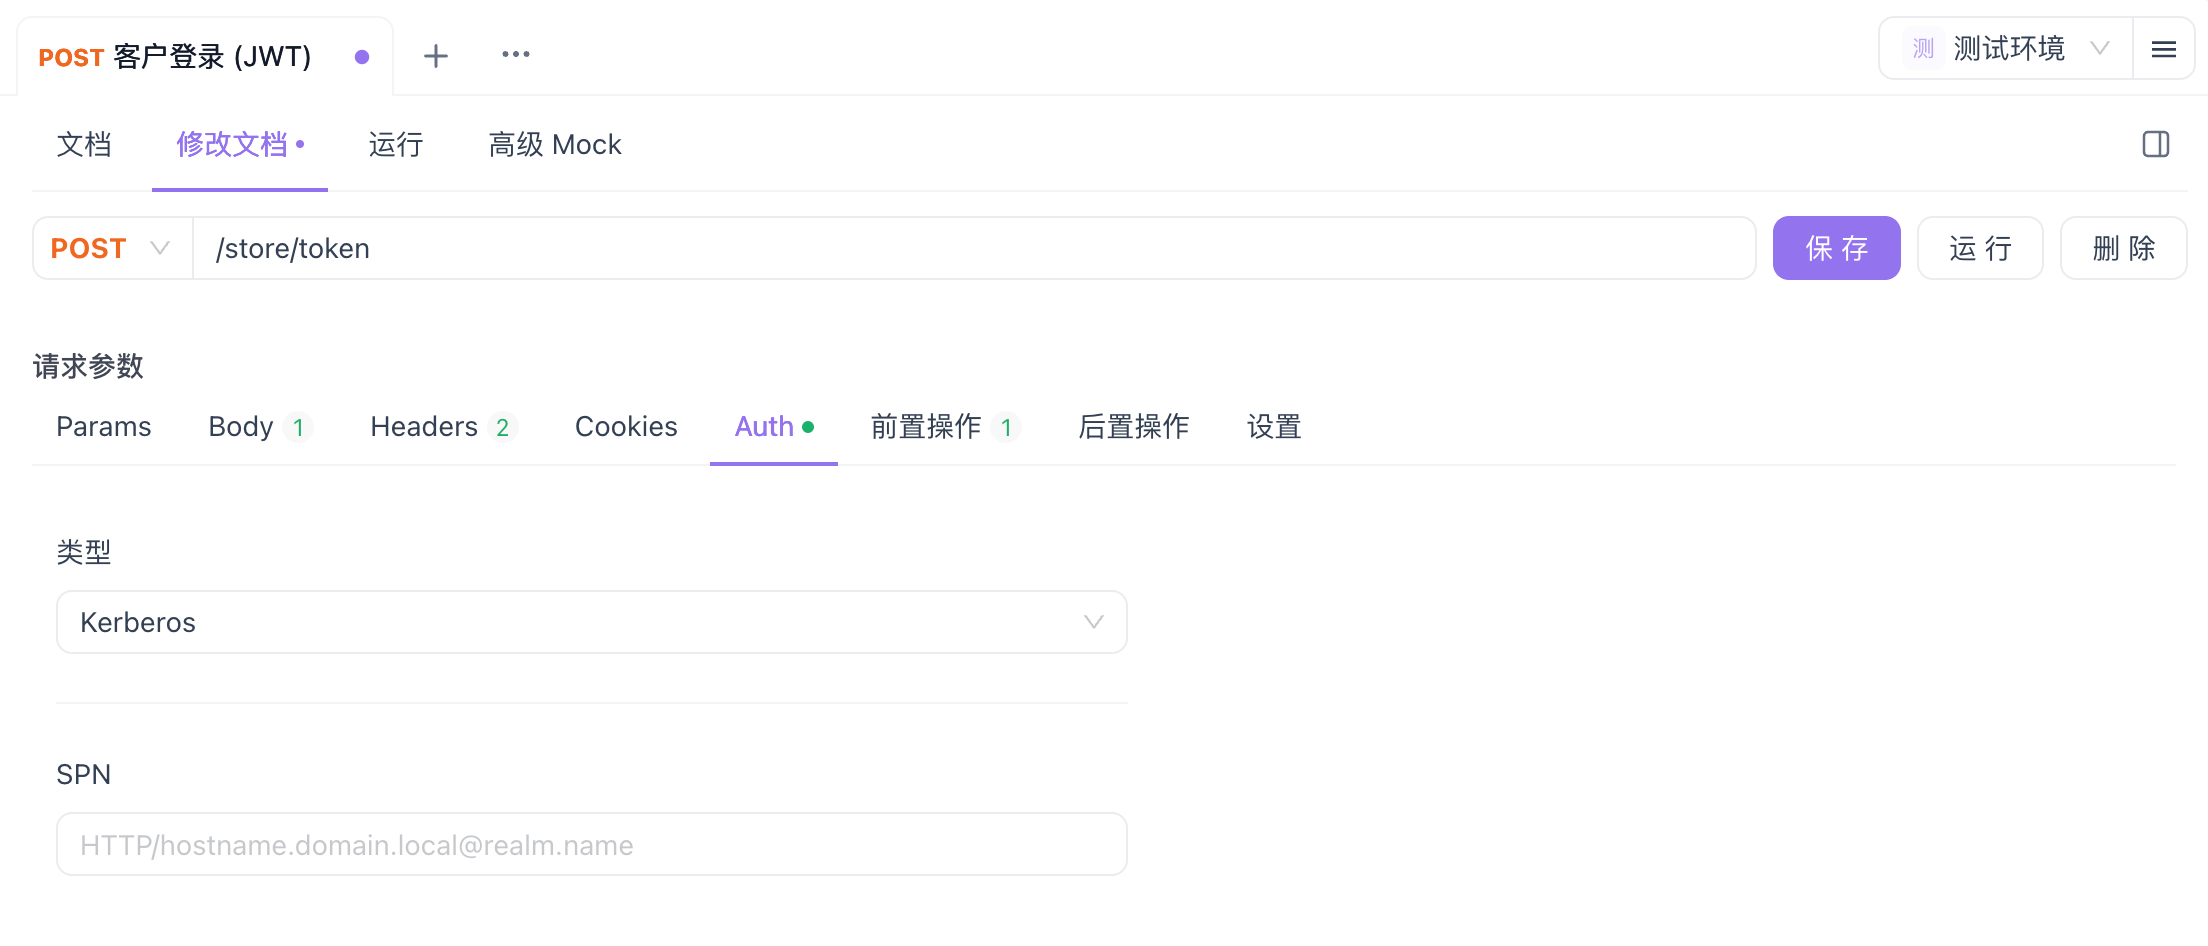Open the POST request method dropdown

pyautogui.click(x=110, y=247)
